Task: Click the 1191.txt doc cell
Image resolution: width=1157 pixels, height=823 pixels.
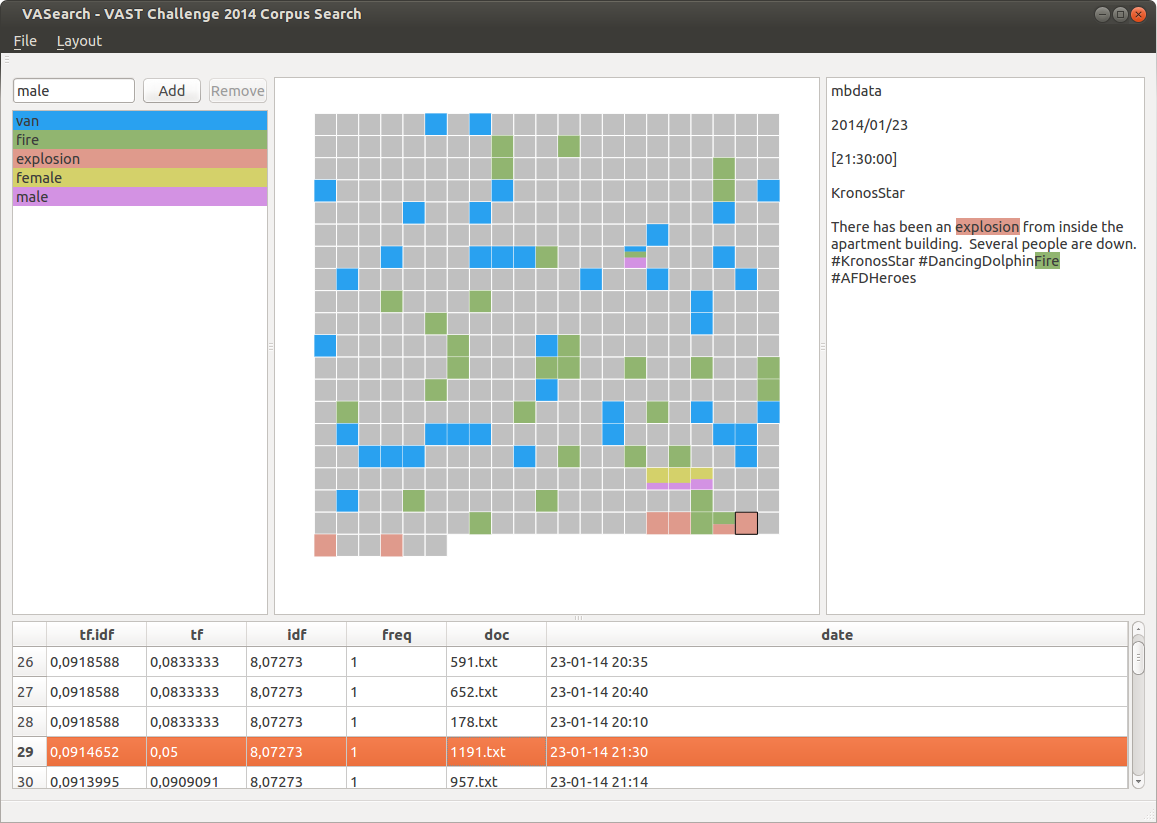Action: [497, 752]
